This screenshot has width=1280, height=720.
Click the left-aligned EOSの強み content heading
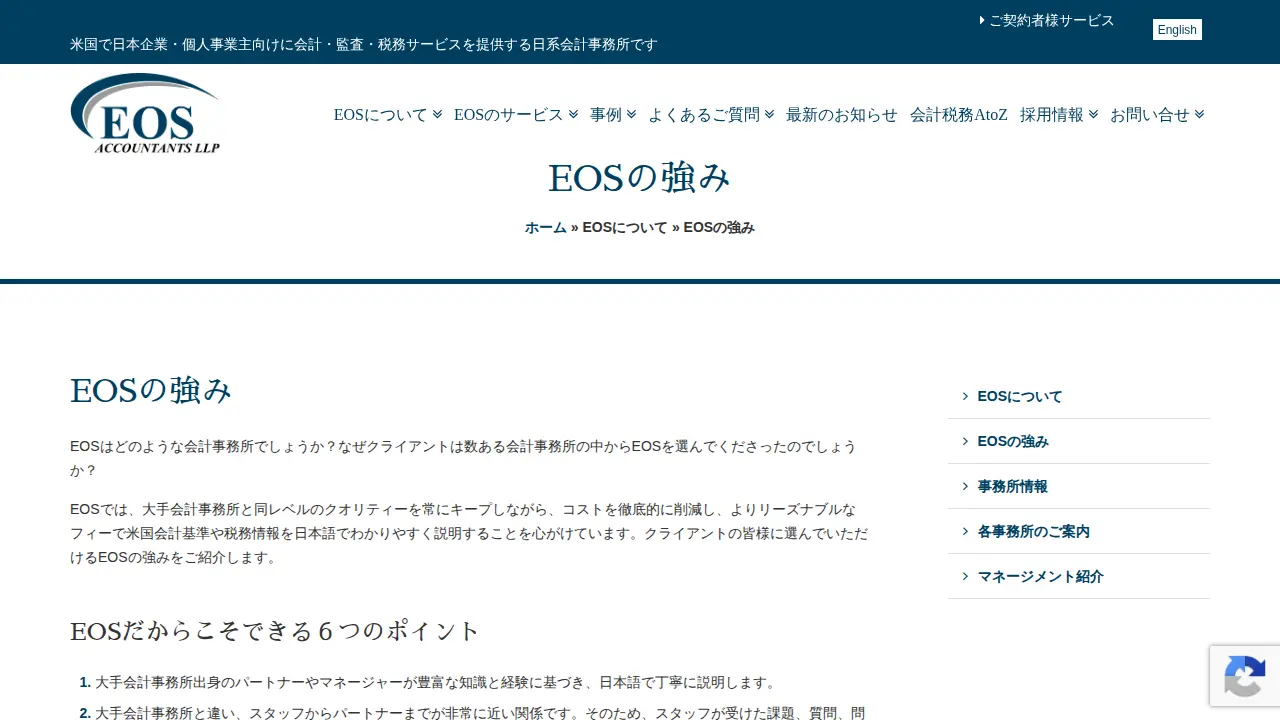point(151,390)
